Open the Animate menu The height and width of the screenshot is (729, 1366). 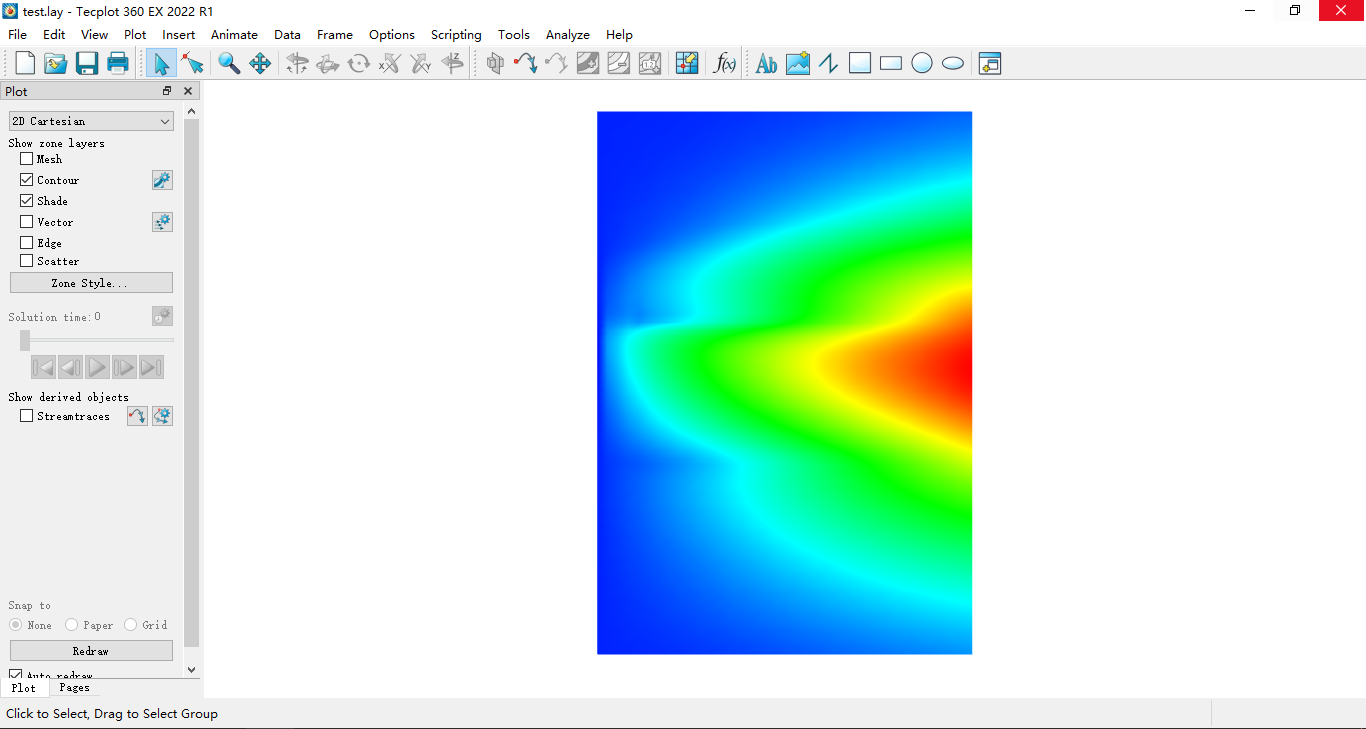click(x=234, y=34)
